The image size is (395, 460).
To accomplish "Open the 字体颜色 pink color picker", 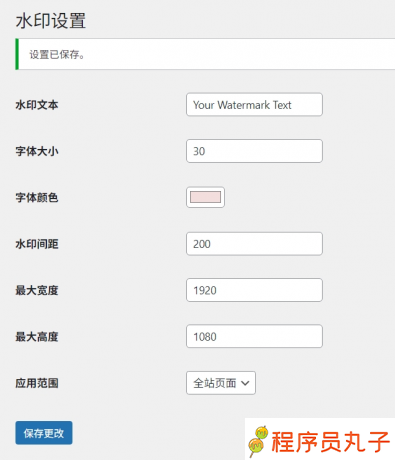I will [205, 197].
